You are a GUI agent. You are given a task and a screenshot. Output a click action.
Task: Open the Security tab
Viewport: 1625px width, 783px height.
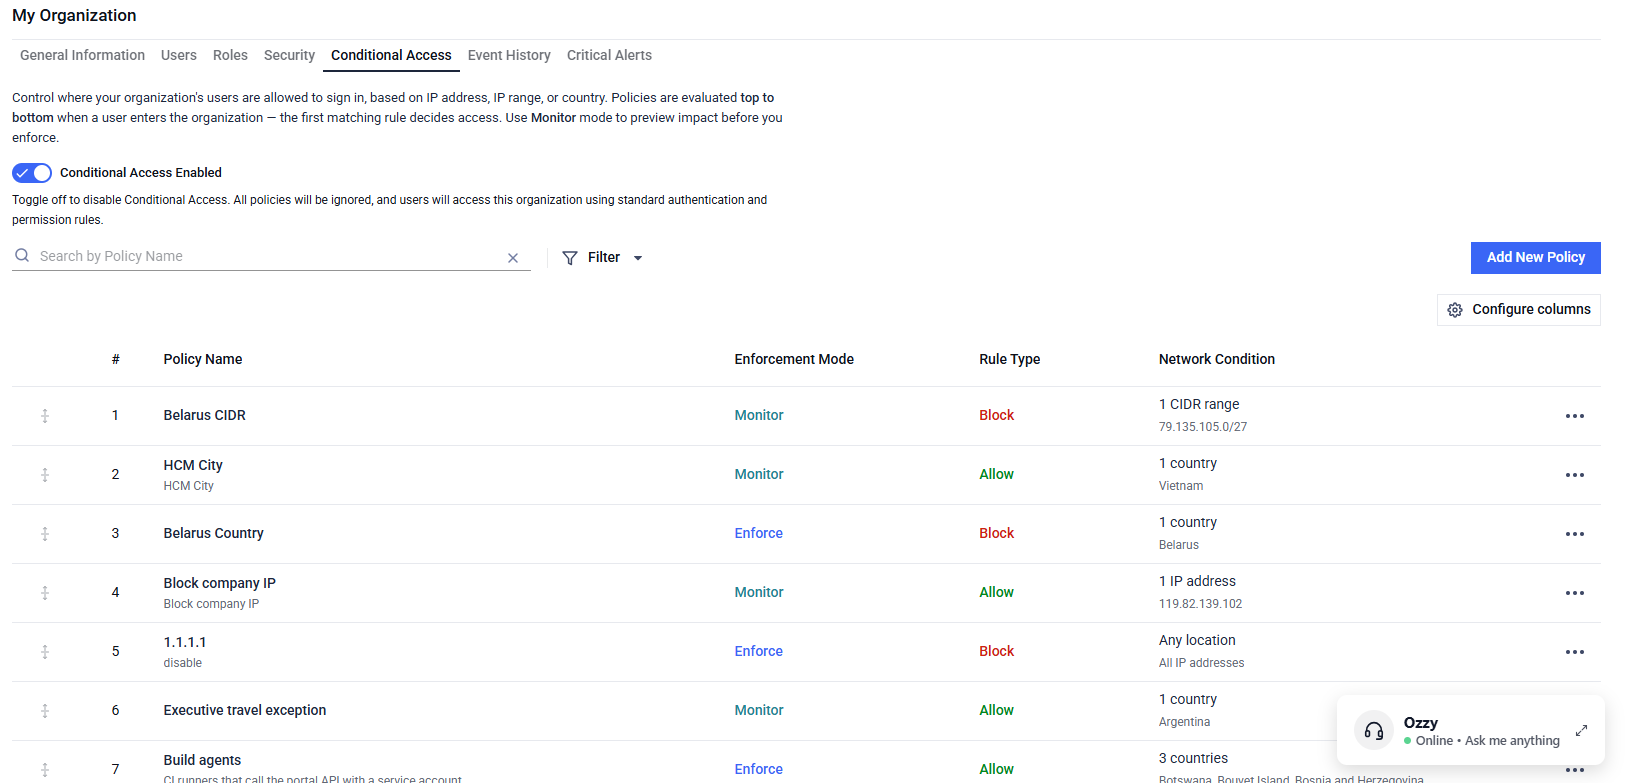pos(289,55)
